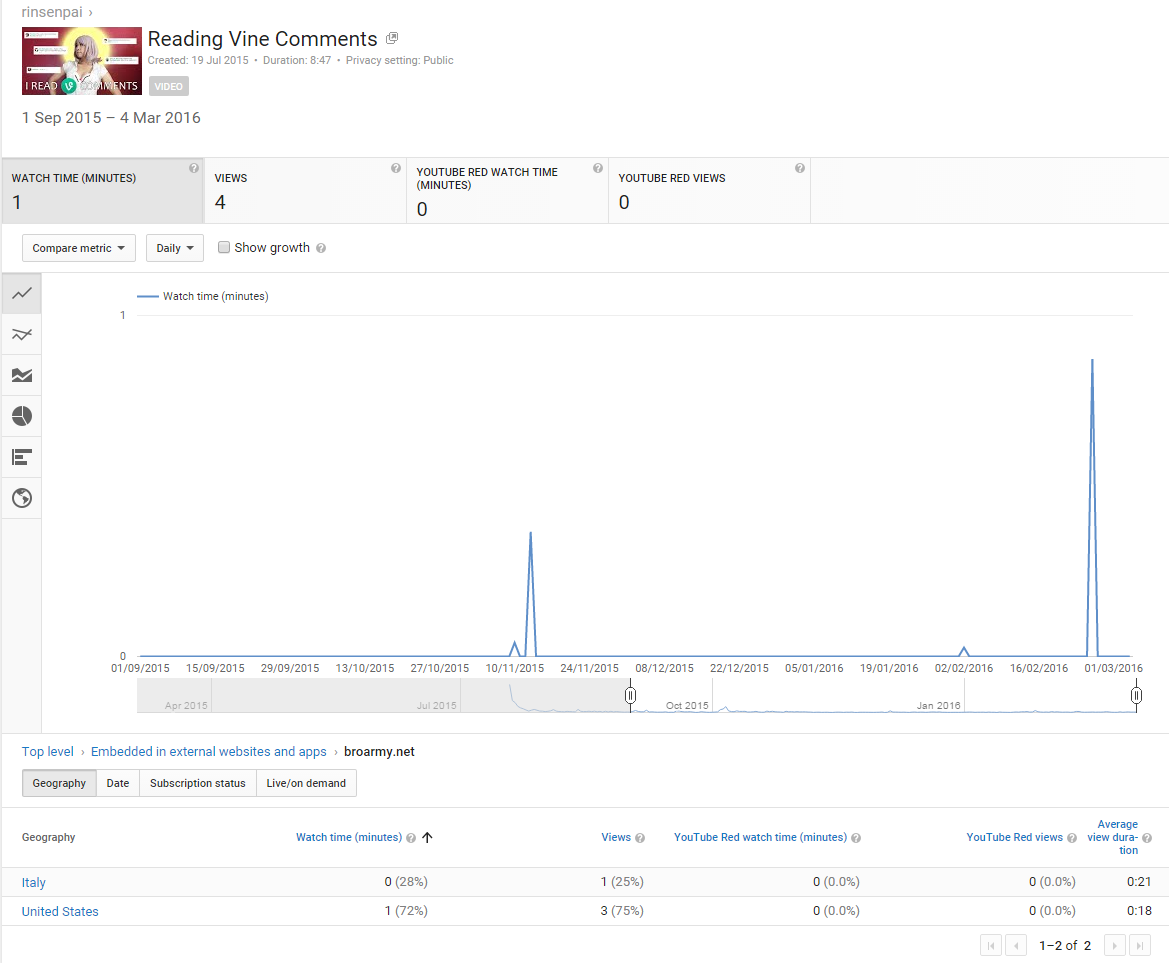Open the Compare metric dropdown
1169x963 pixels.
[78, 248]
